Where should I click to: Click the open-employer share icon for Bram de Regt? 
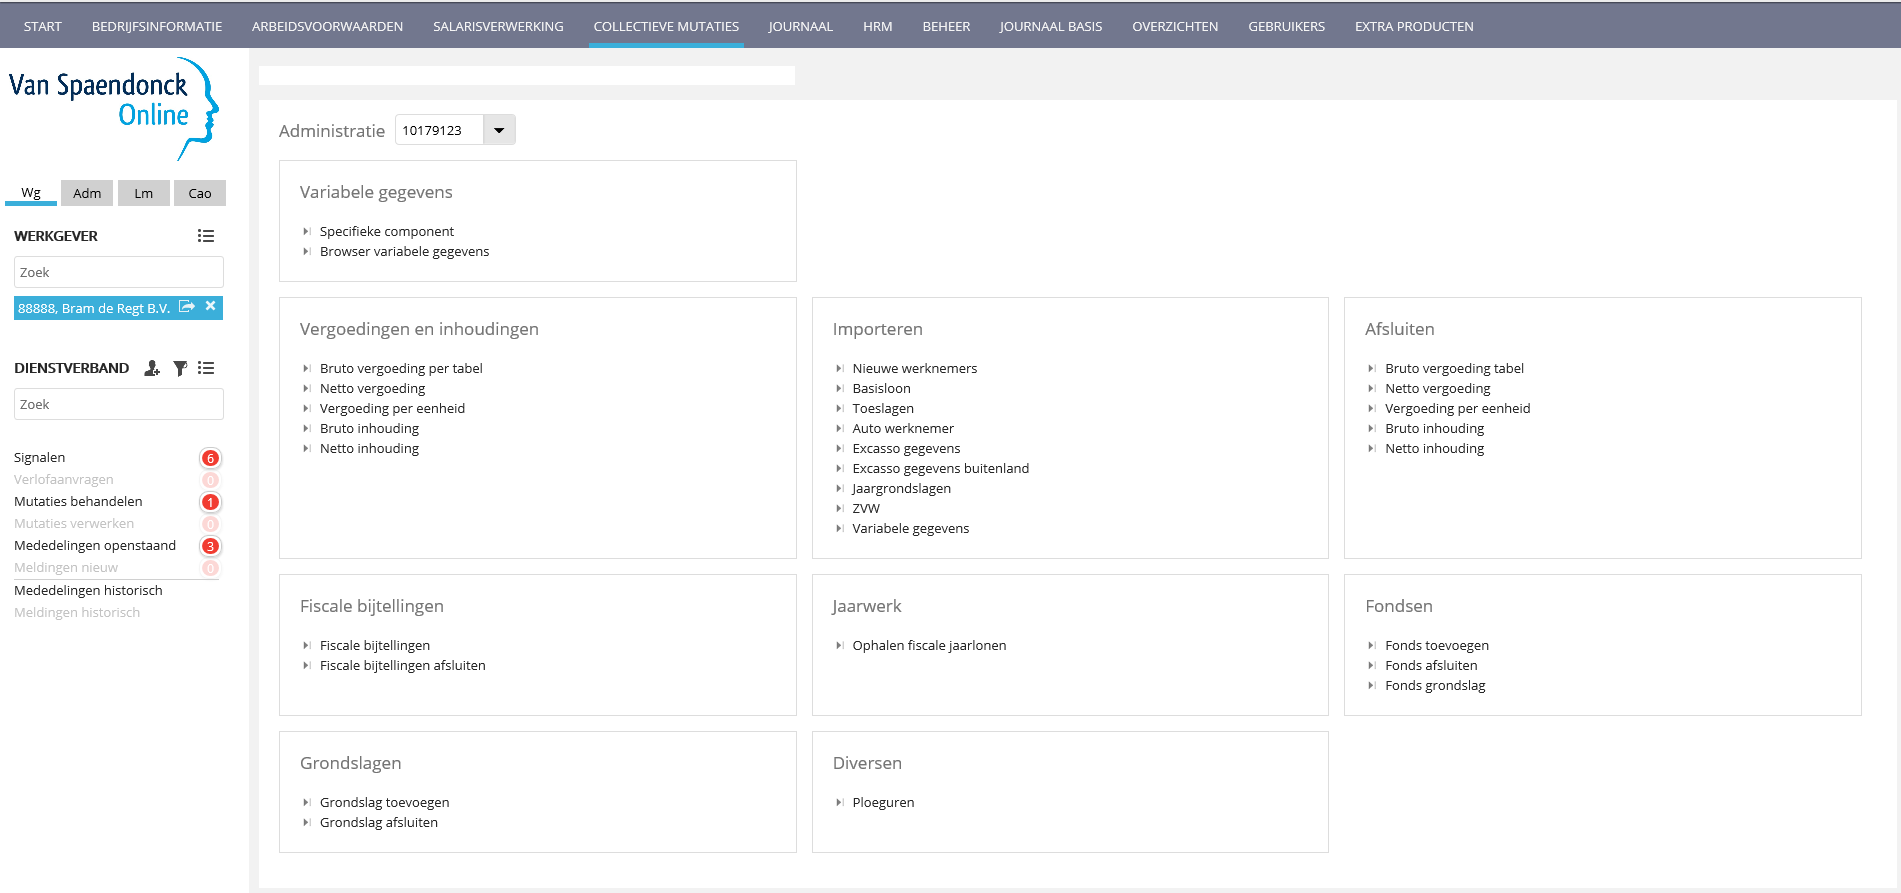(187, 307)
